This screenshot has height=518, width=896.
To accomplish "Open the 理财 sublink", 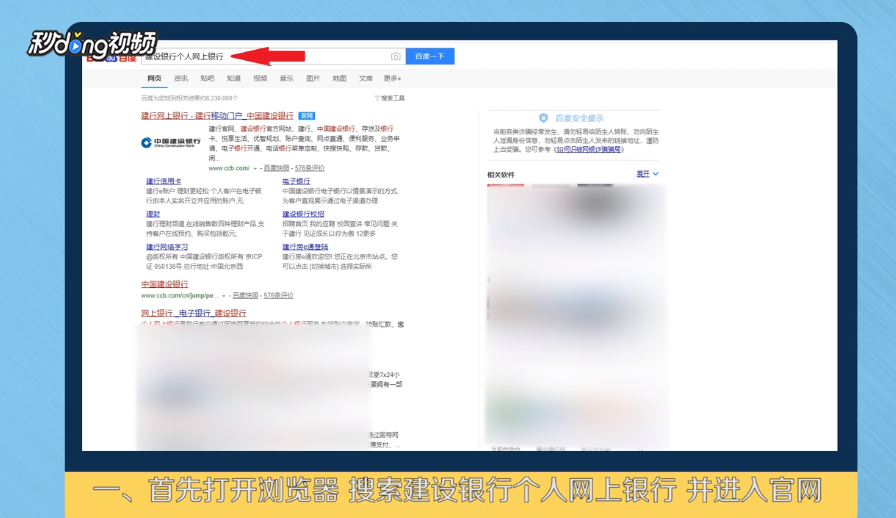I will coord(153,214).
